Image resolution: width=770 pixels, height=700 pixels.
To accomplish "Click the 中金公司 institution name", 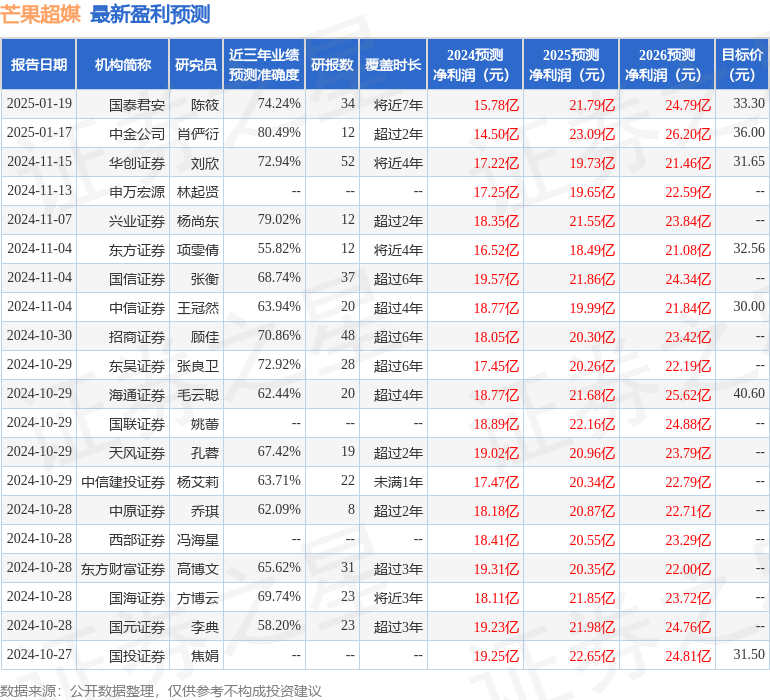I will [x=137, y=133].
